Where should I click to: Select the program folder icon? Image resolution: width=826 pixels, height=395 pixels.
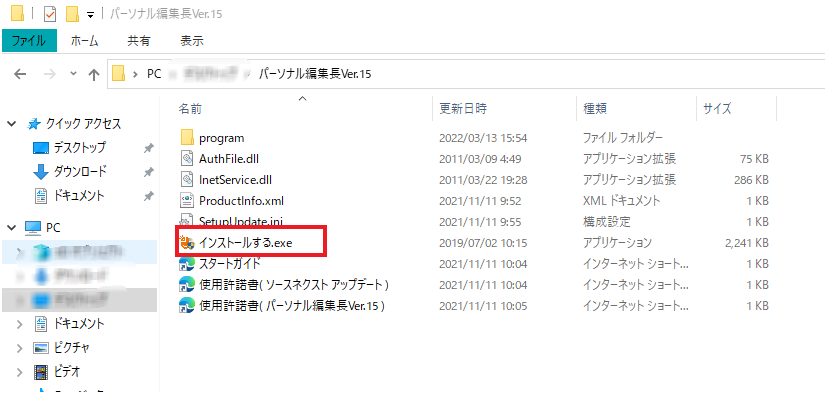[x=188, y=138]
